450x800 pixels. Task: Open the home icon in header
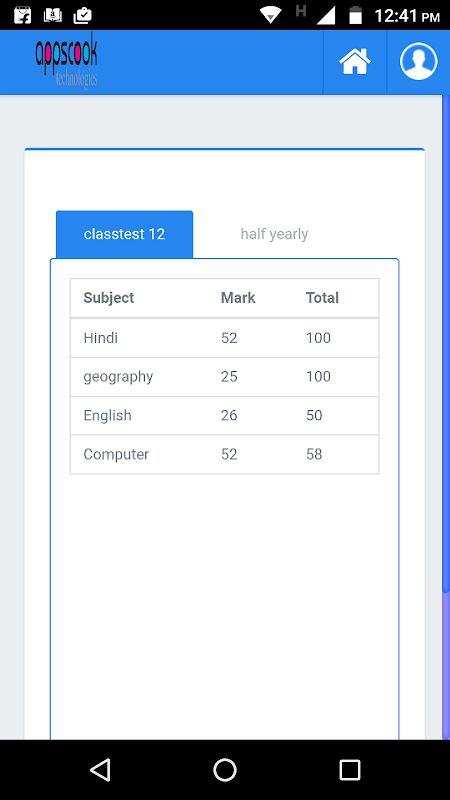point(355,62)
